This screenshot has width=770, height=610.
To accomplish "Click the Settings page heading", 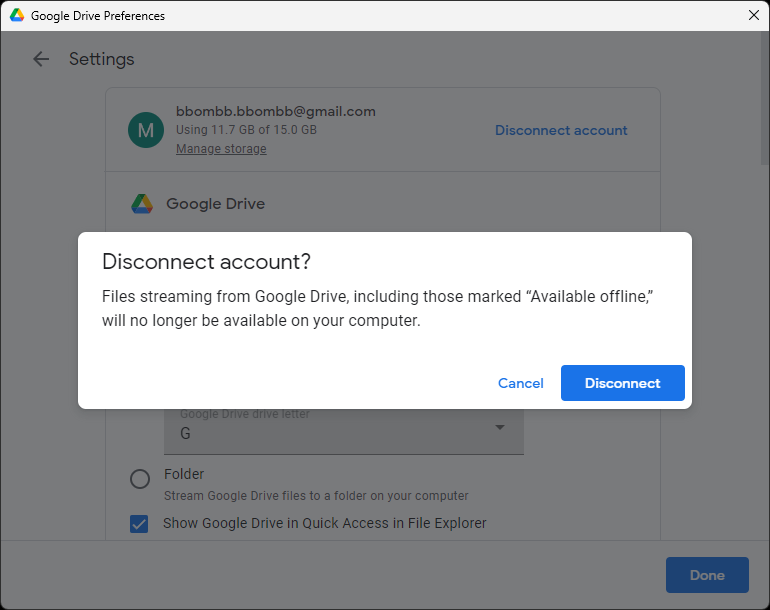I will [x=101, y=59].
